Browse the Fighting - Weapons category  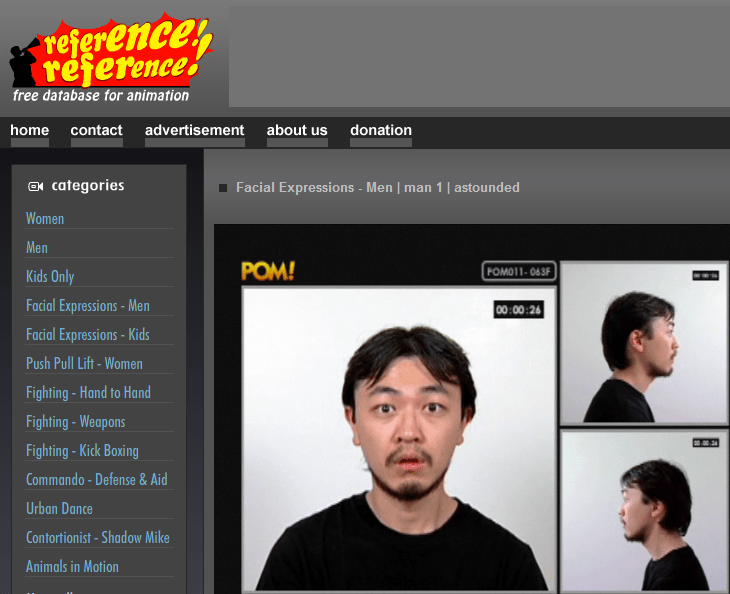[x=76, y=421]
